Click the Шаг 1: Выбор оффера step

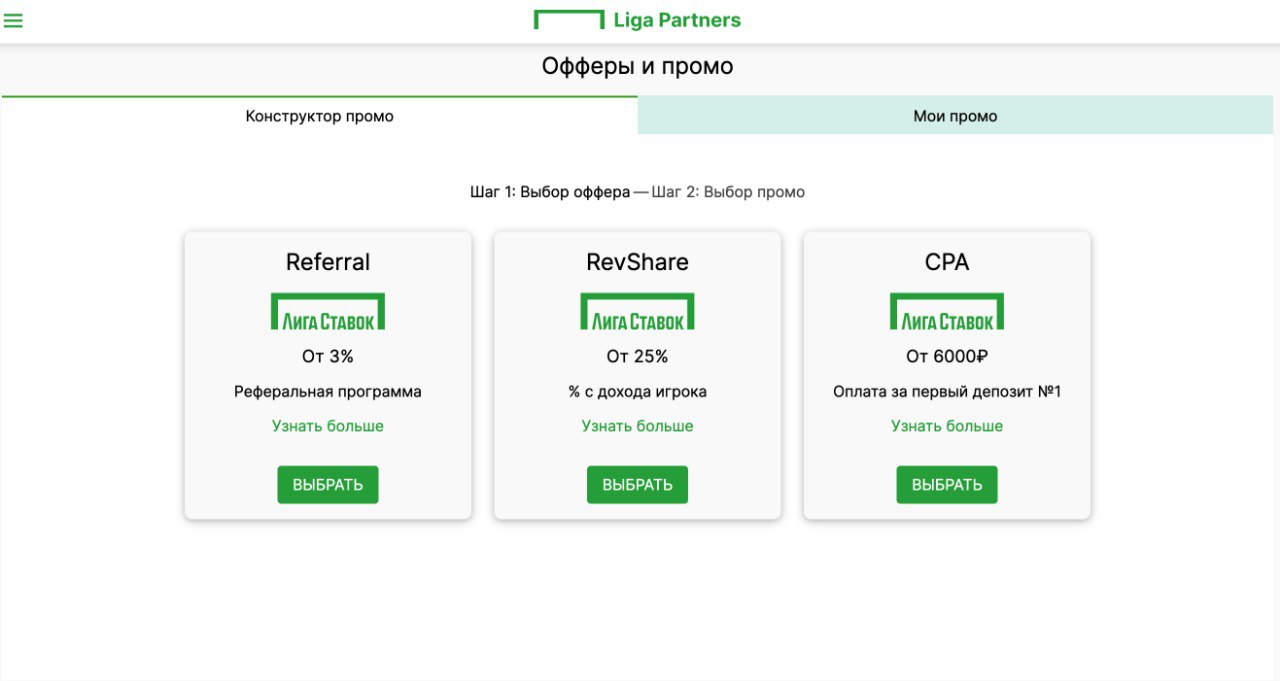pos(550,192)
